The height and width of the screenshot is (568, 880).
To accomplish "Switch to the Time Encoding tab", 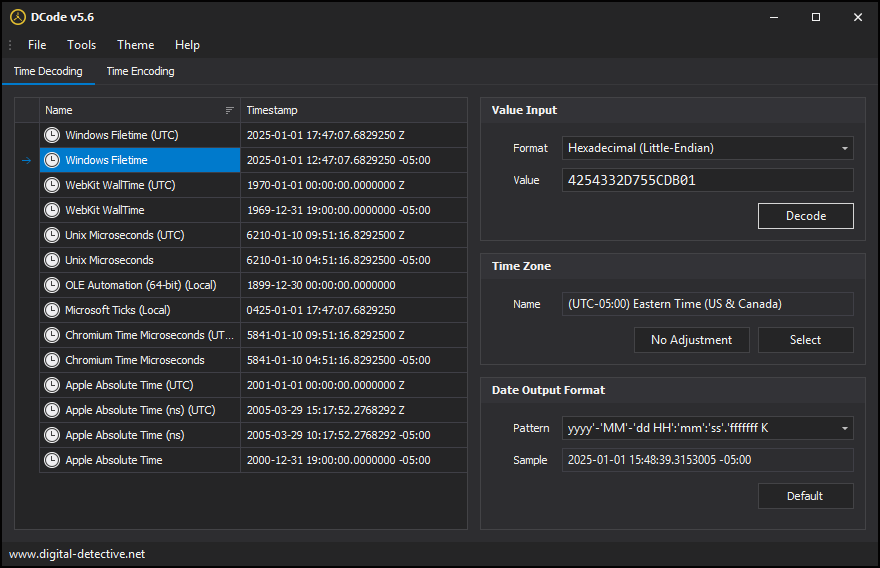I will 140,71.
